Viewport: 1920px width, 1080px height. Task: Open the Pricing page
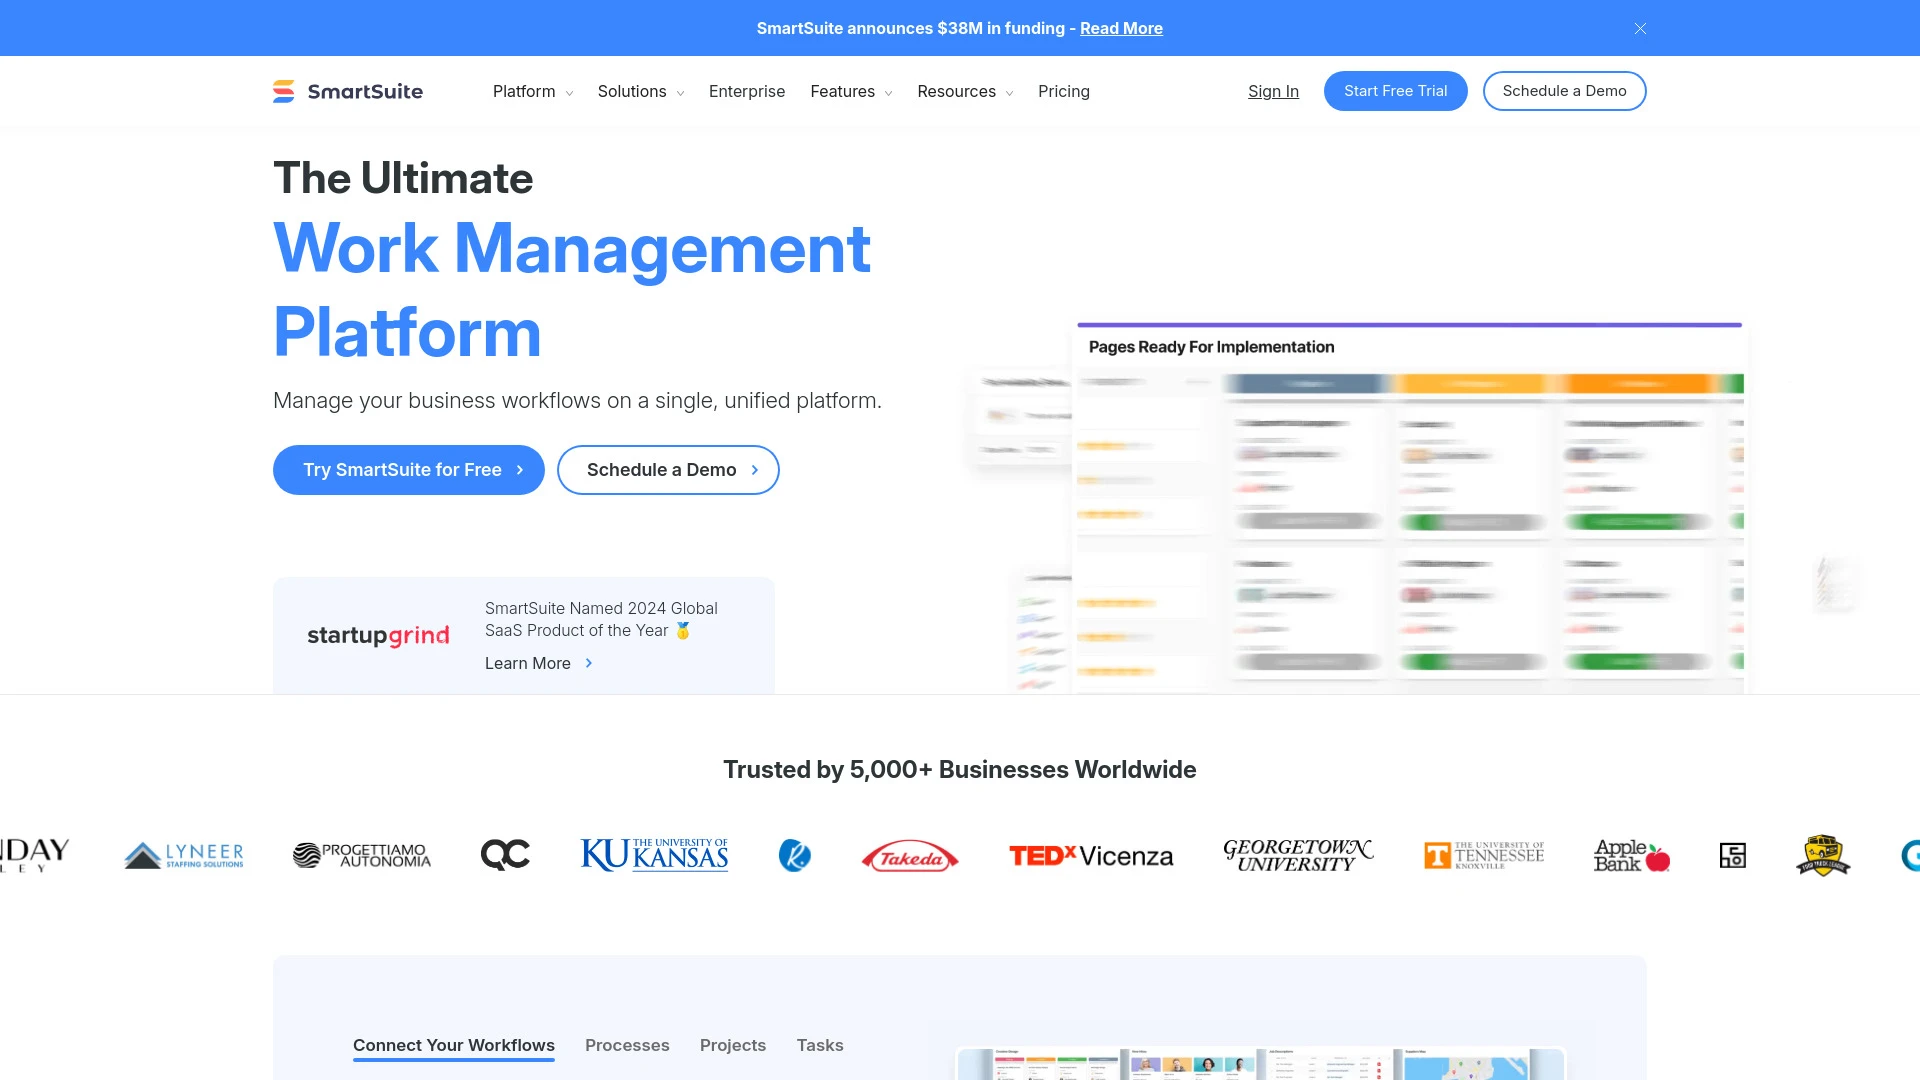click(x=1064, y=91)
